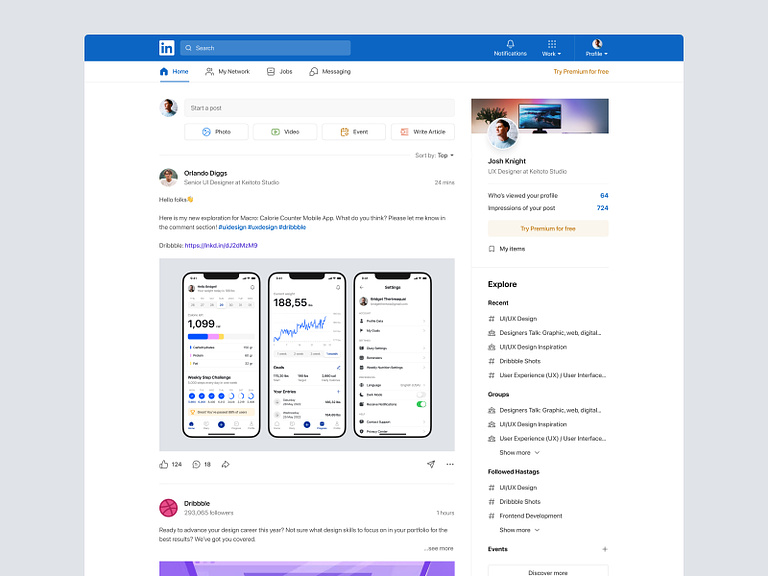Click the LinkedIn logo icon
The image size is (768, 576).
click(166, 48)
